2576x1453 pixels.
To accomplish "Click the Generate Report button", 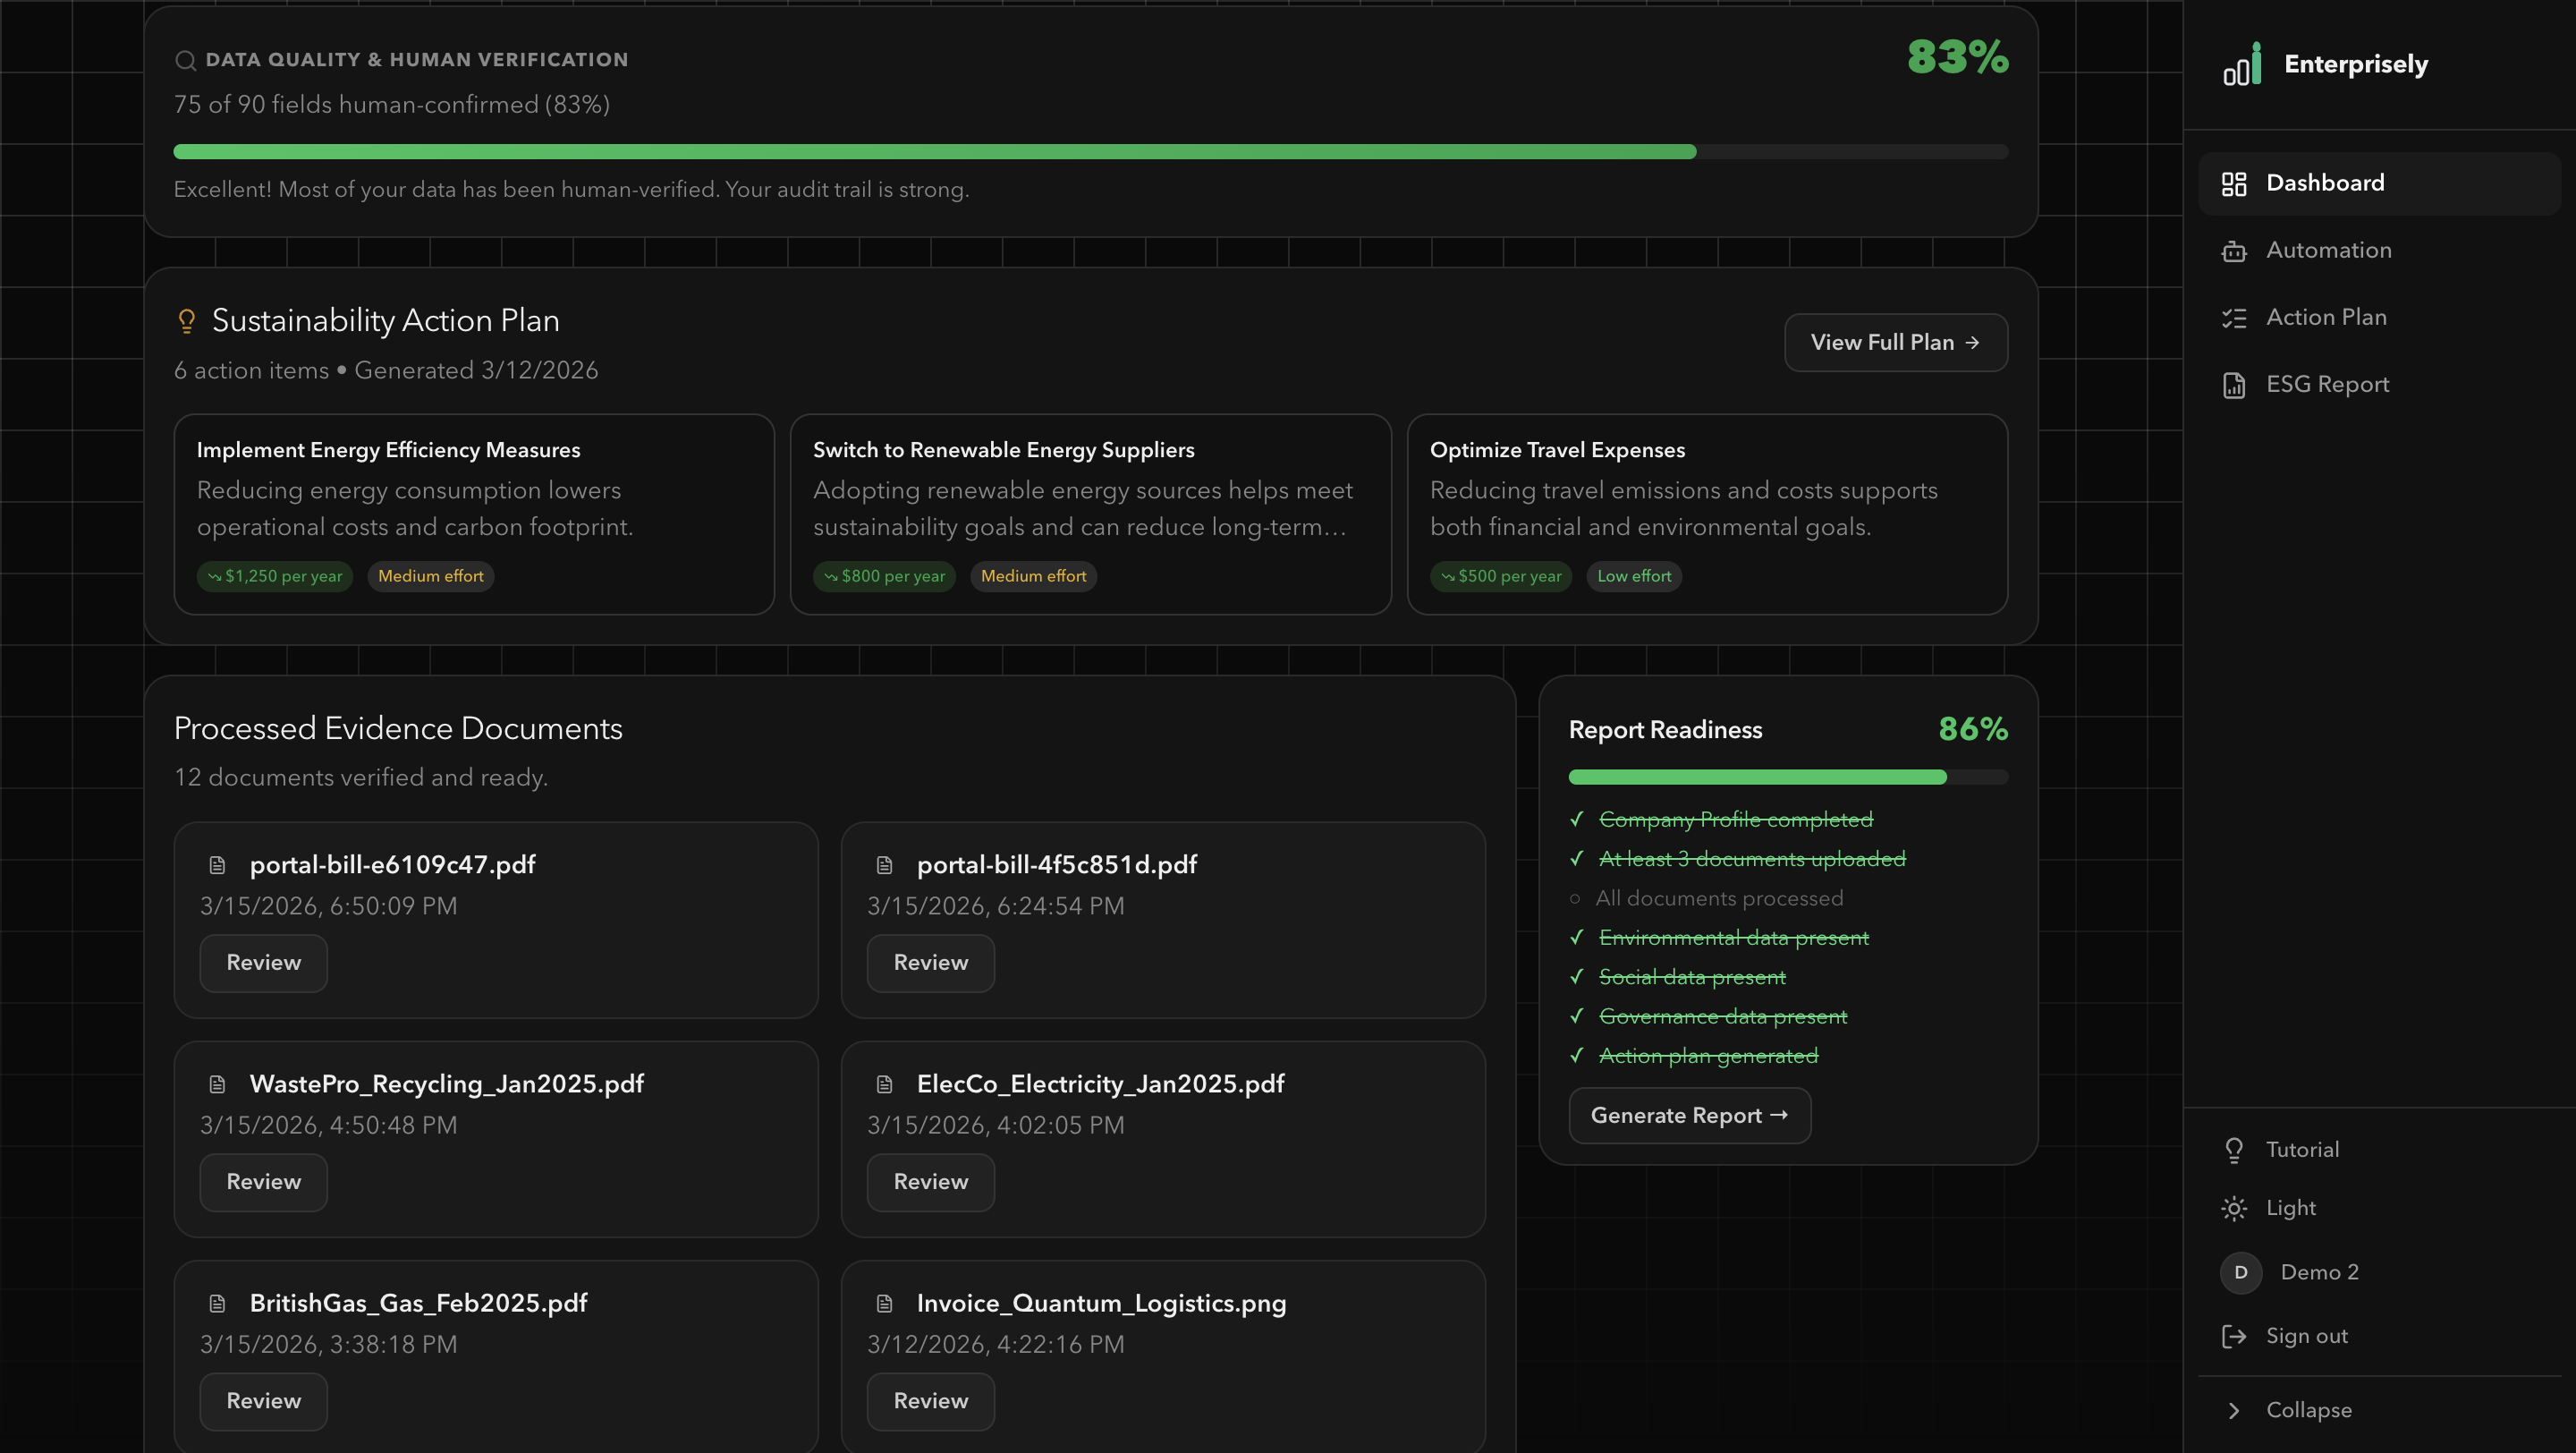I will (x=1688, y=1115).
